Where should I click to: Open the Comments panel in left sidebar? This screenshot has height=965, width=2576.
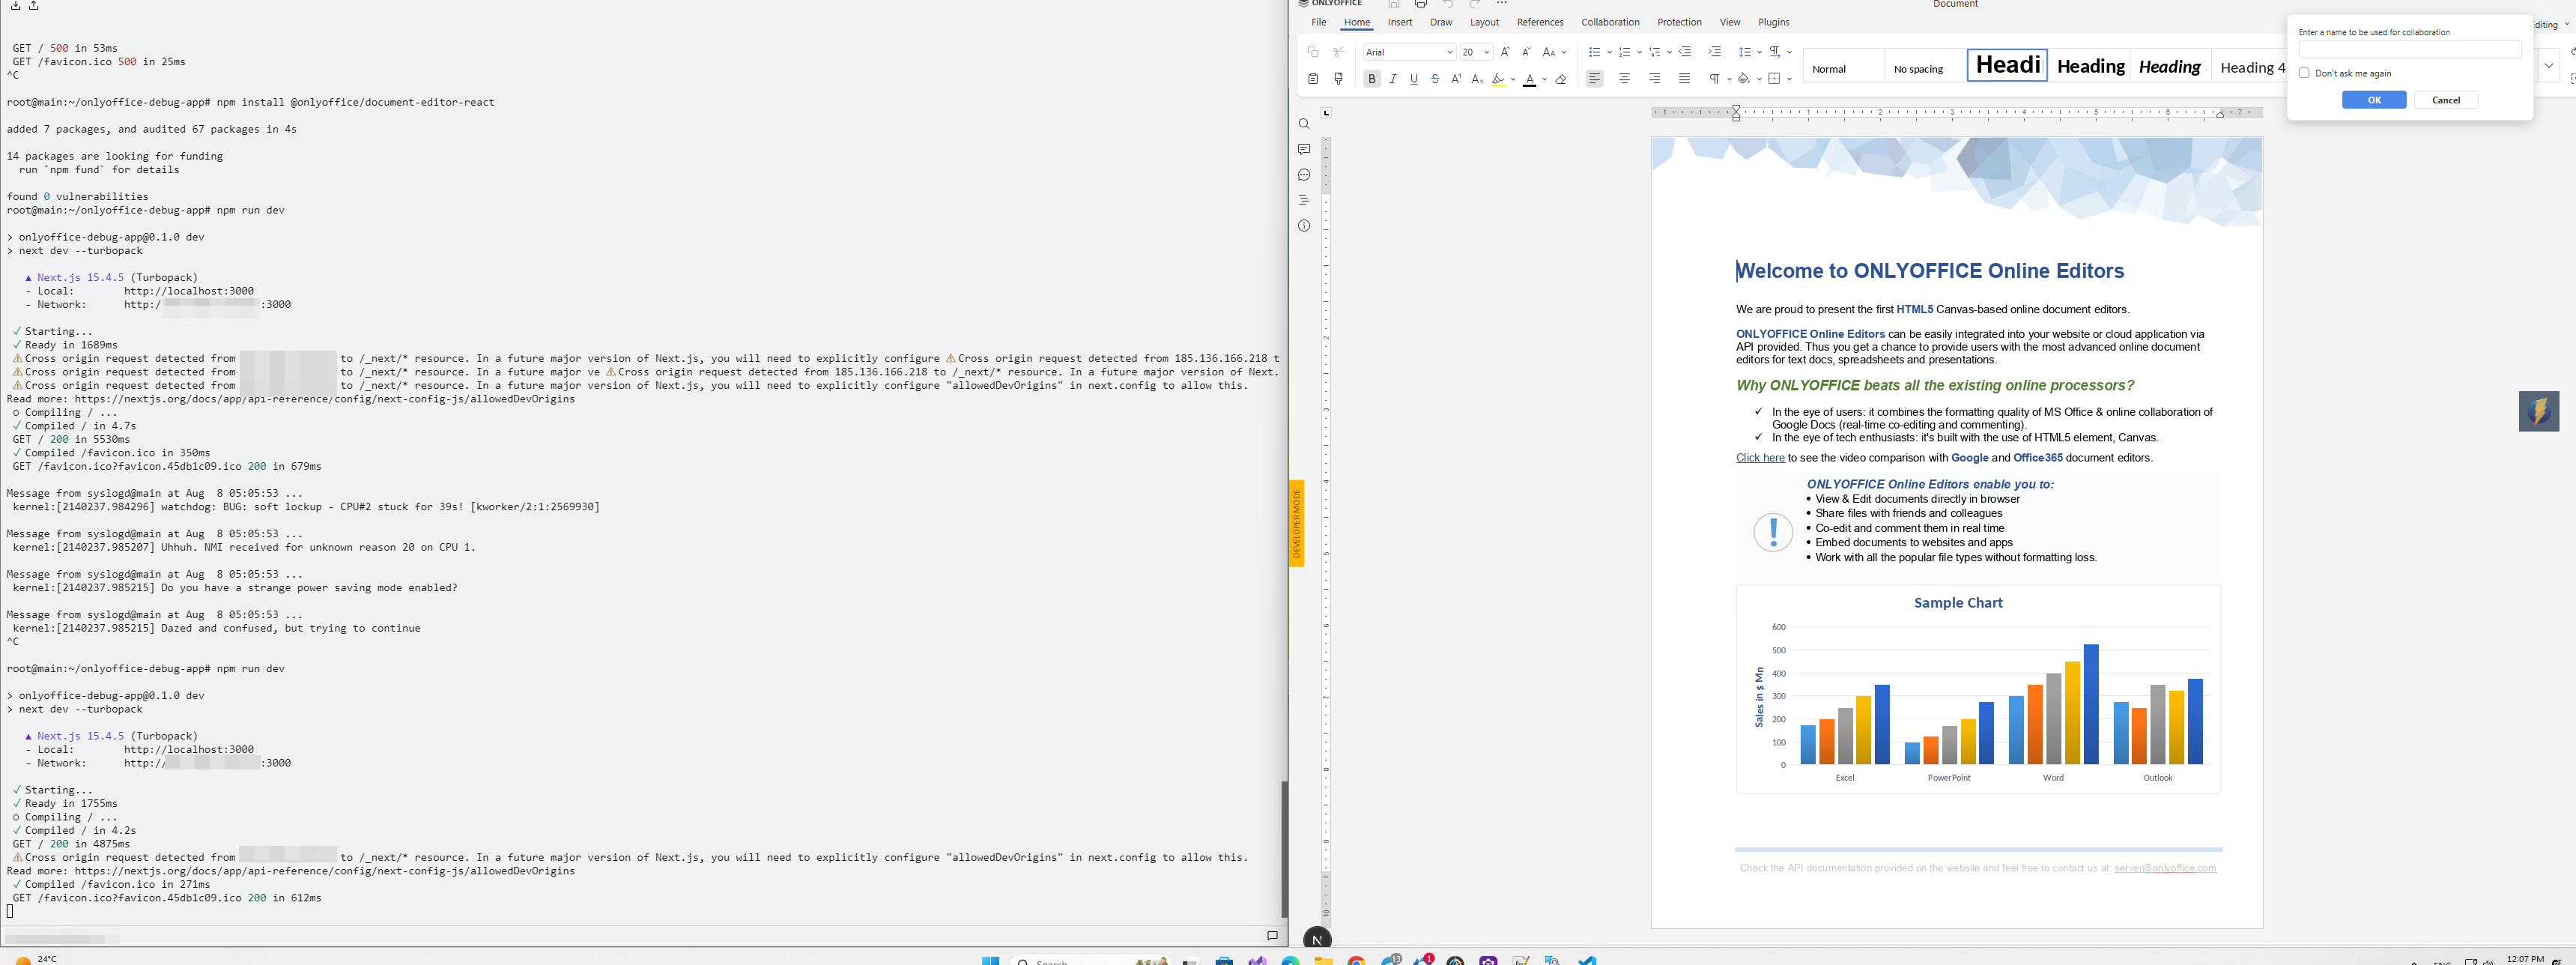[x=1304, y=149]
